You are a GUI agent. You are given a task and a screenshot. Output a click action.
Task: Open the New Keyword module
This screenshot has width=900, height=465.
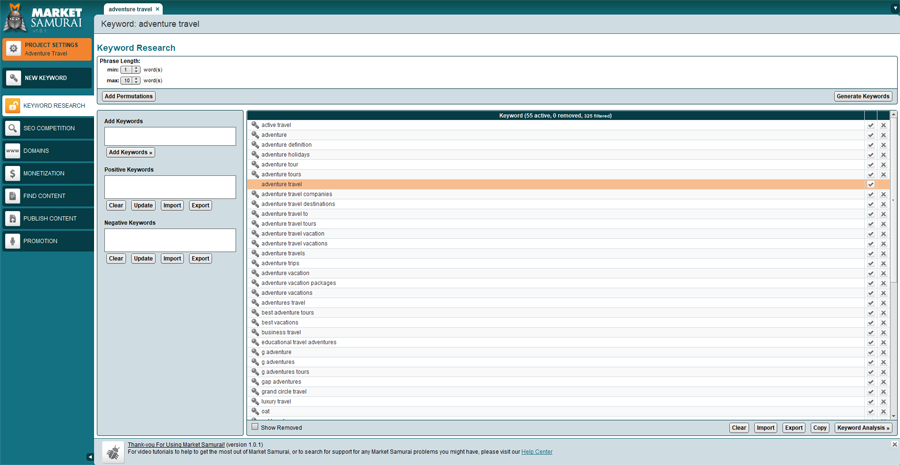[47, 78]
